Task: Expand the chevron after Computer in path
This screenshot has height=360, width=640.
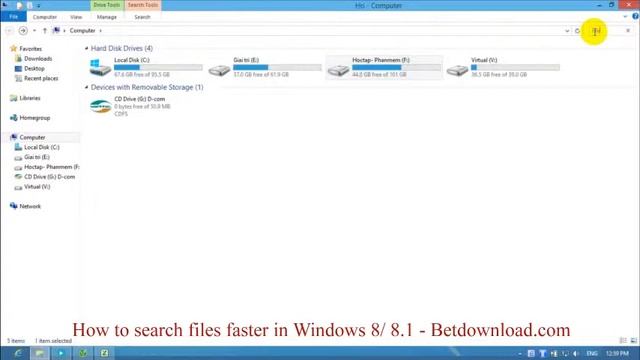Action: pyautogui.click(x=100, y=31)
